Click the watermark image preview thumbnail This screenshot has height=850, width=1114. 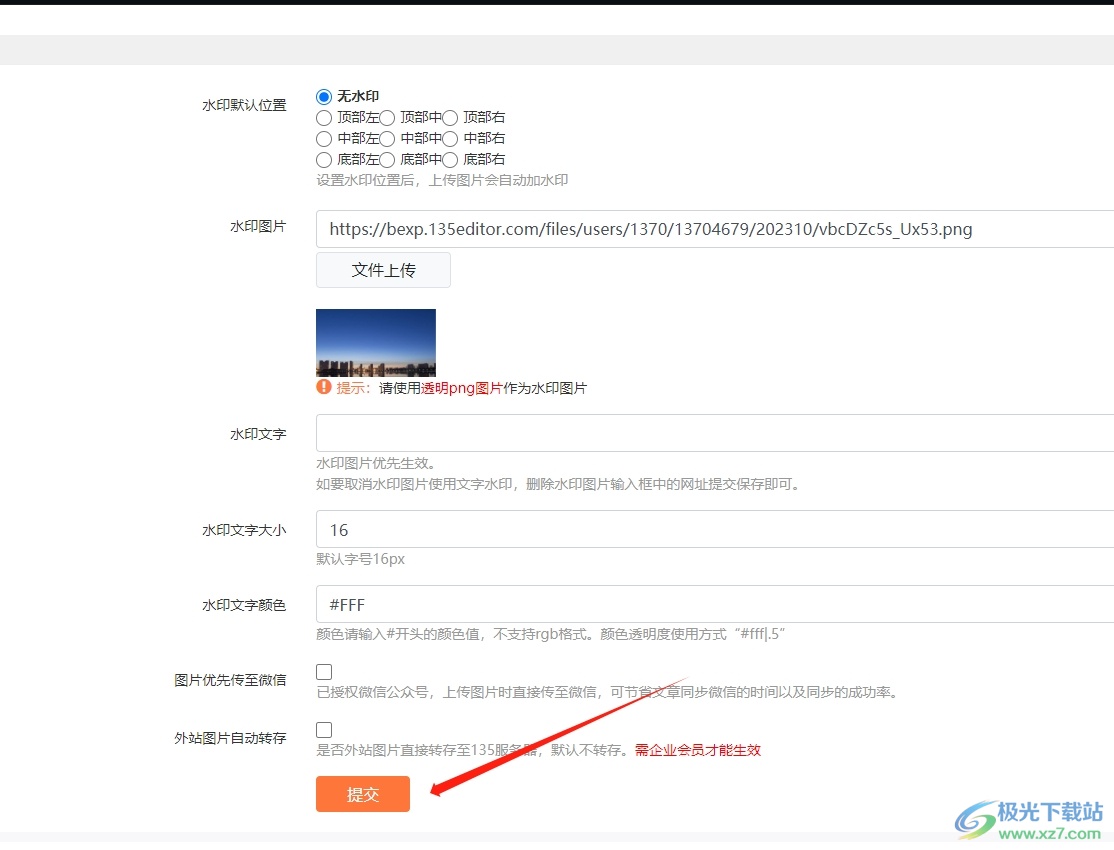coord(376,342)
